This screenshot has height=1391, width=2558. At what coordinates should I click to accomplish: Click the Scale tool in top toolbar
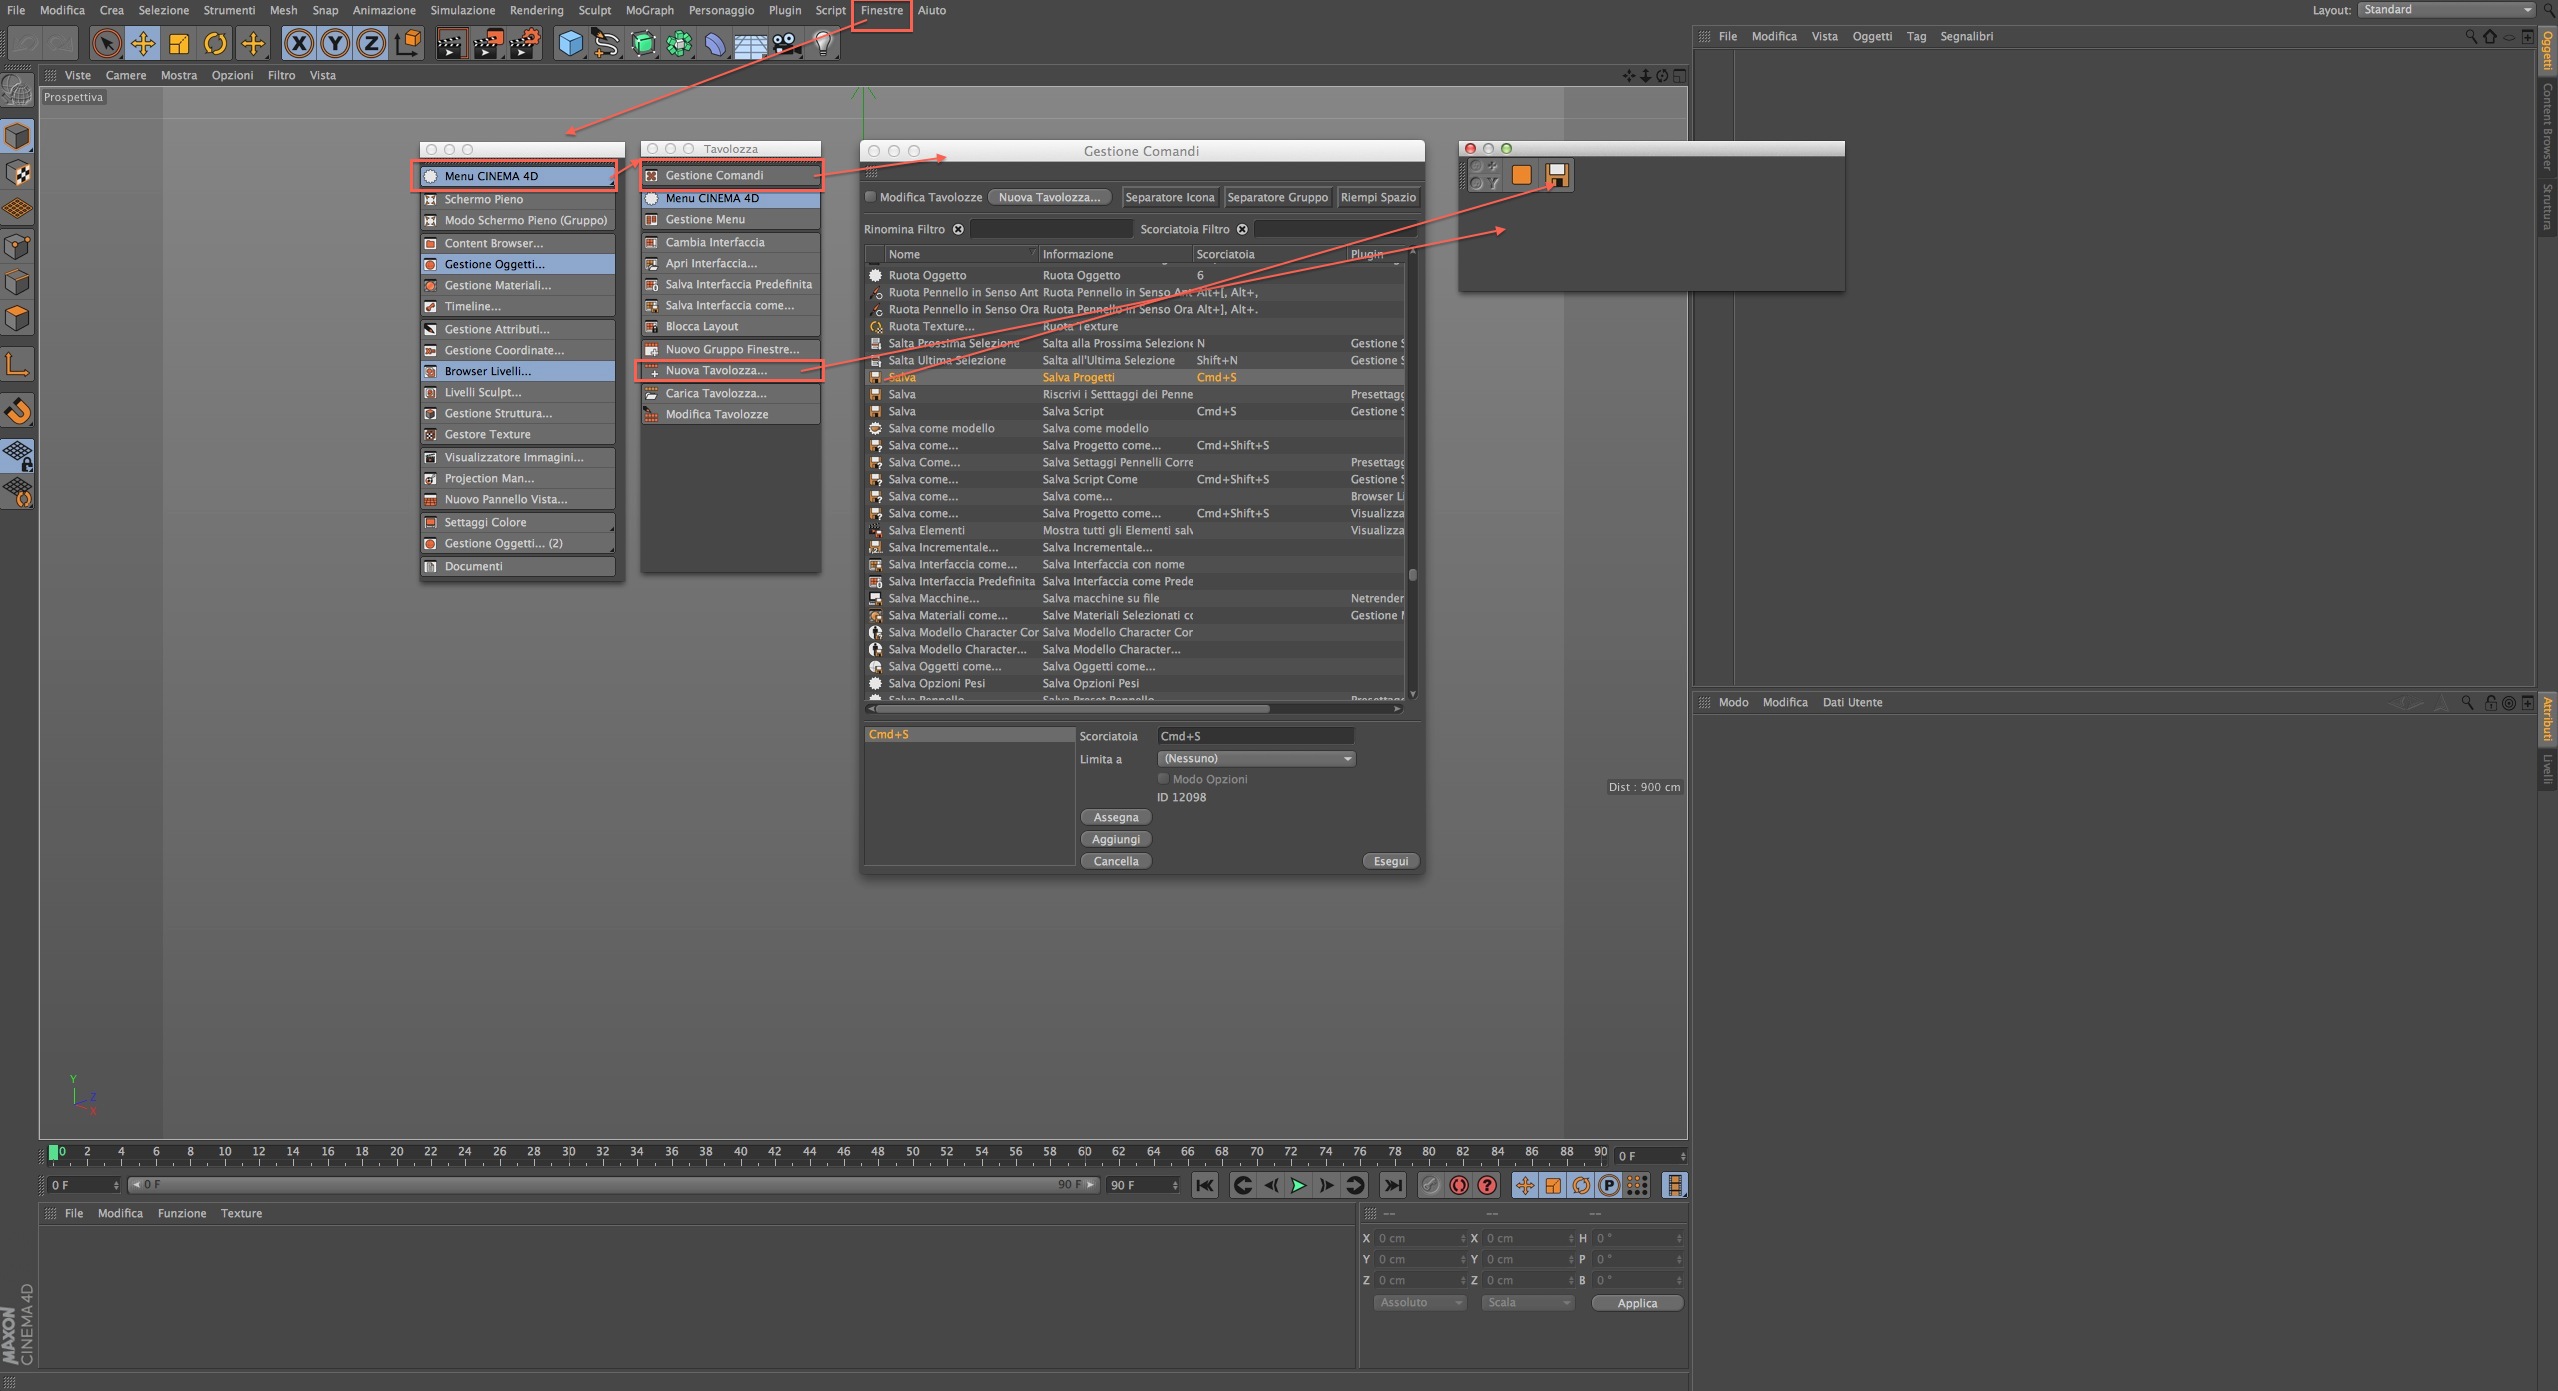[x=179, y=43]
